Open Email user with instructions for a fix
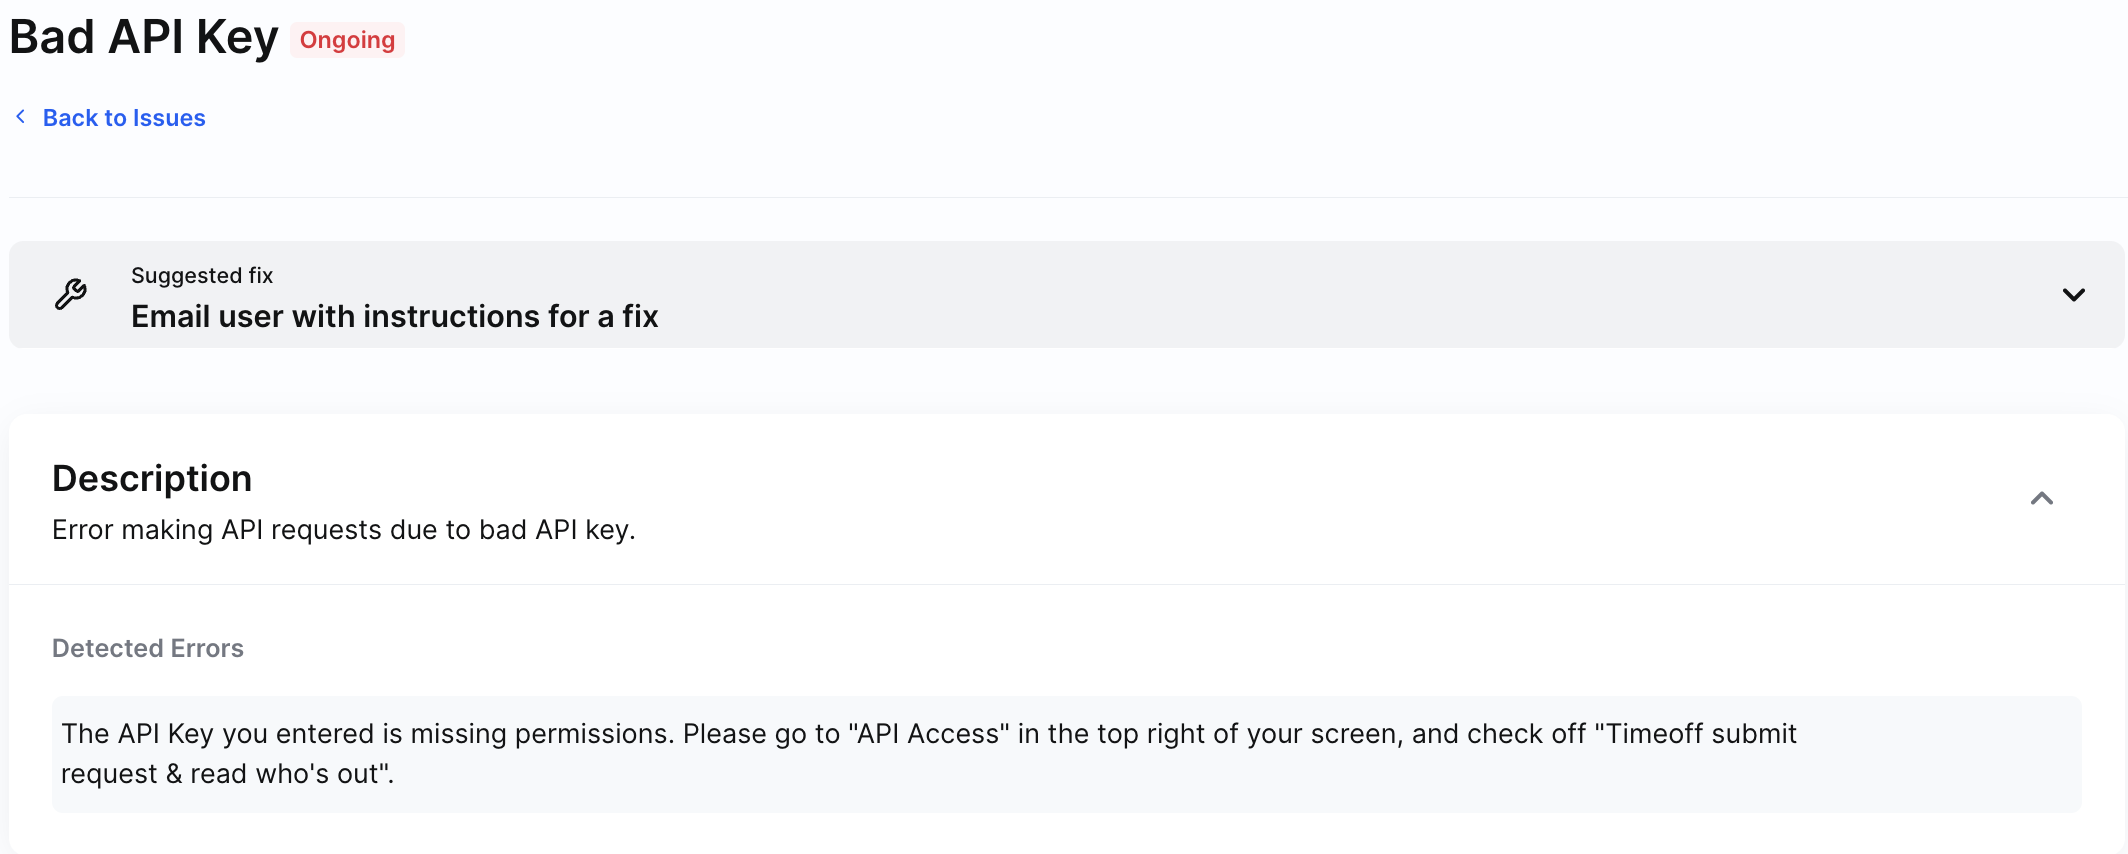2128x854 pixels. point(394,316)
